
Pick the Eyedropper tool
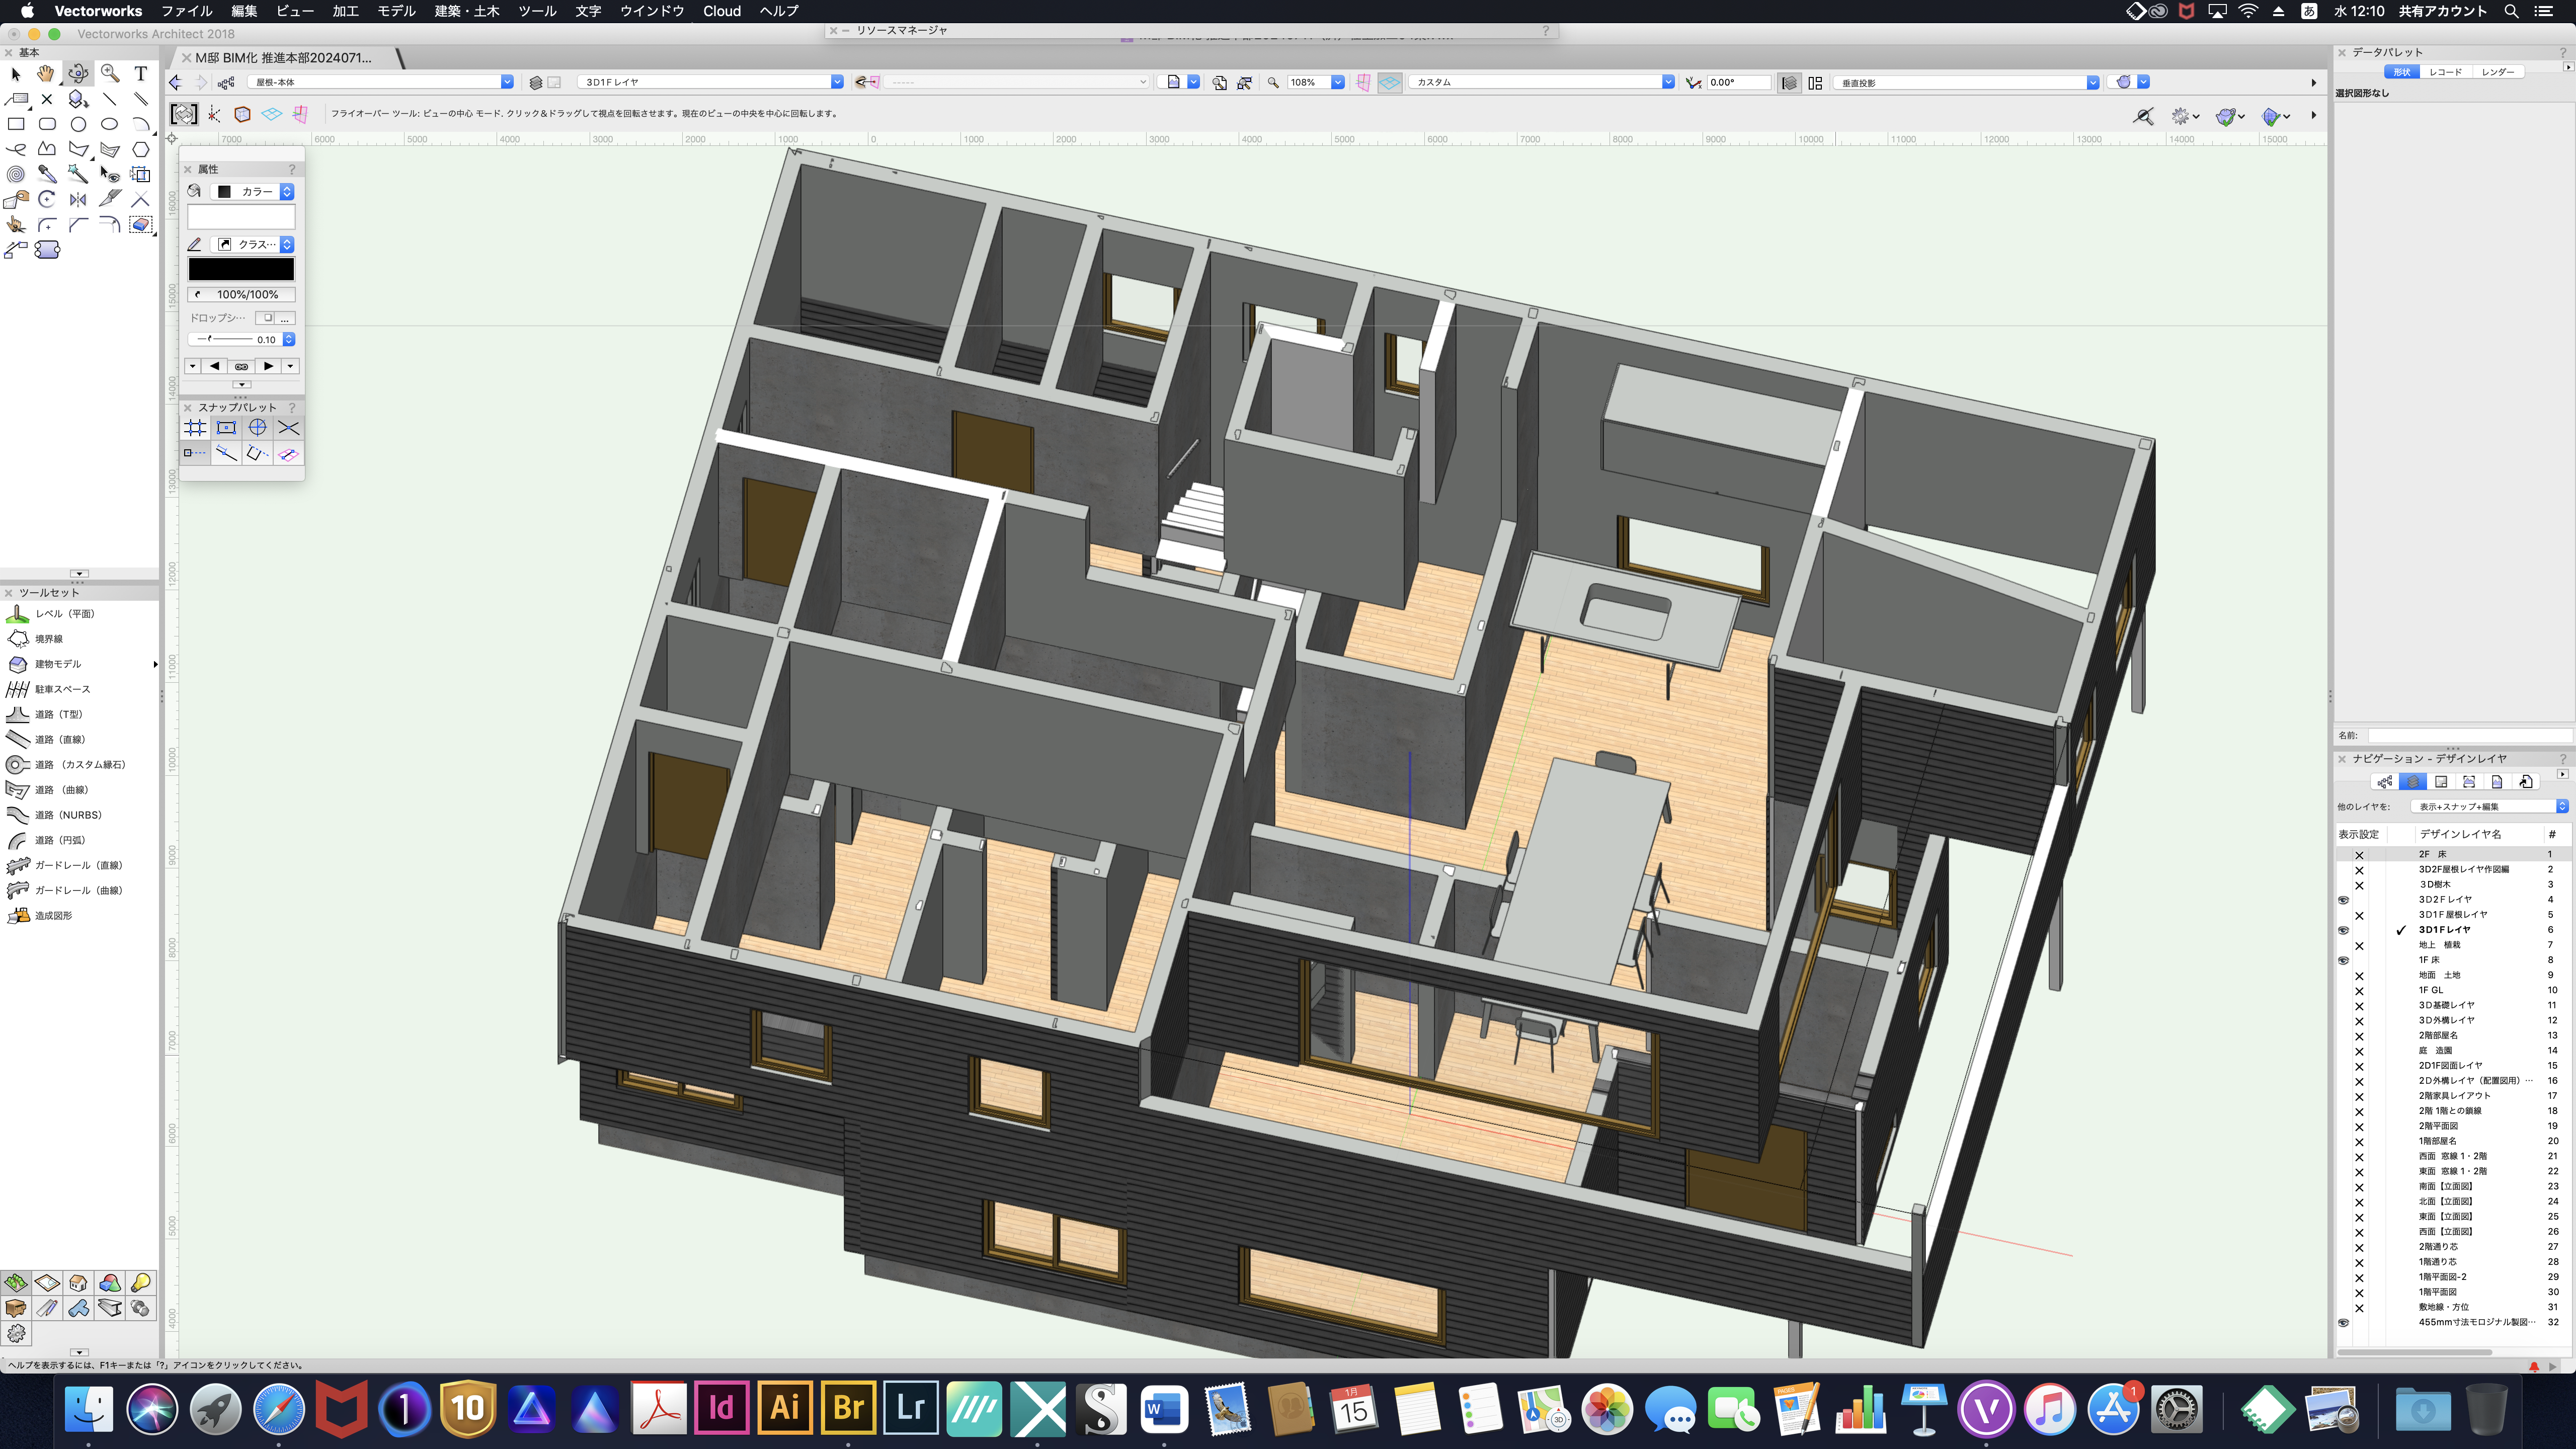[47, 174]
